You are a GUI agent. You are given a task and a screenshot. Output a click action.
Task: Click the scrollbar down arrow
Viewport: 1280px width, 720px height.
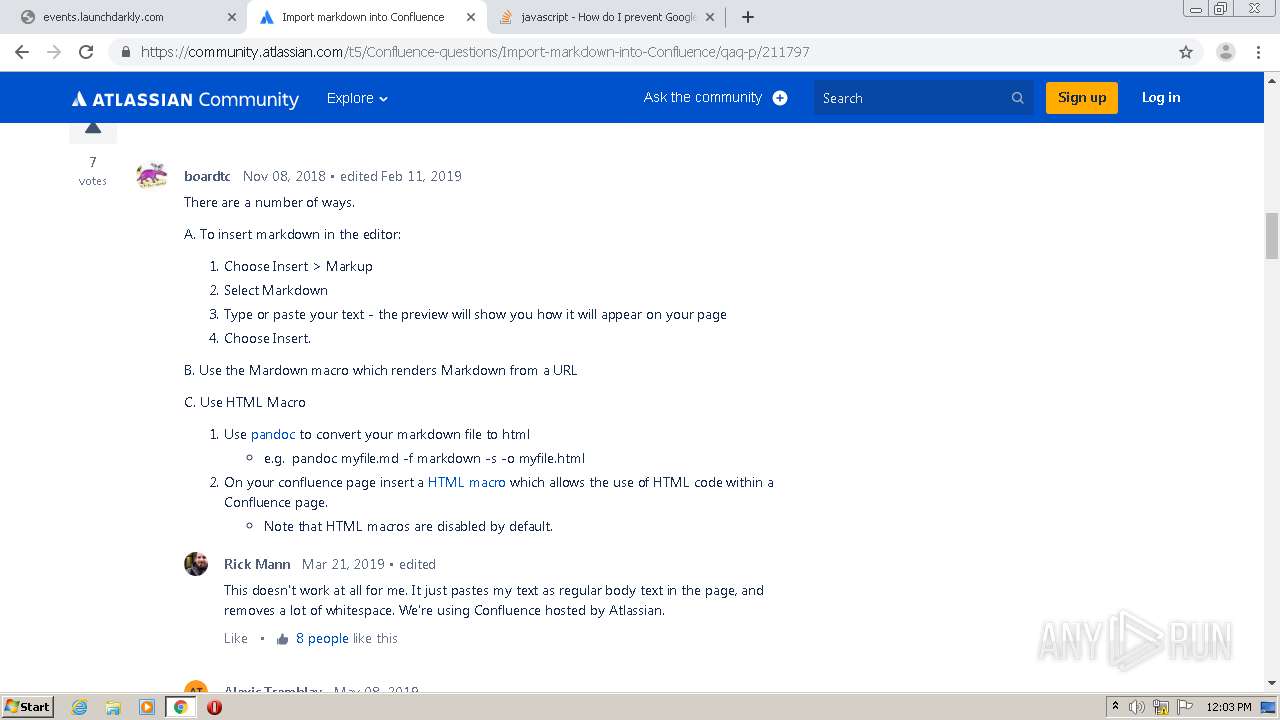(x=1272, y=683)
